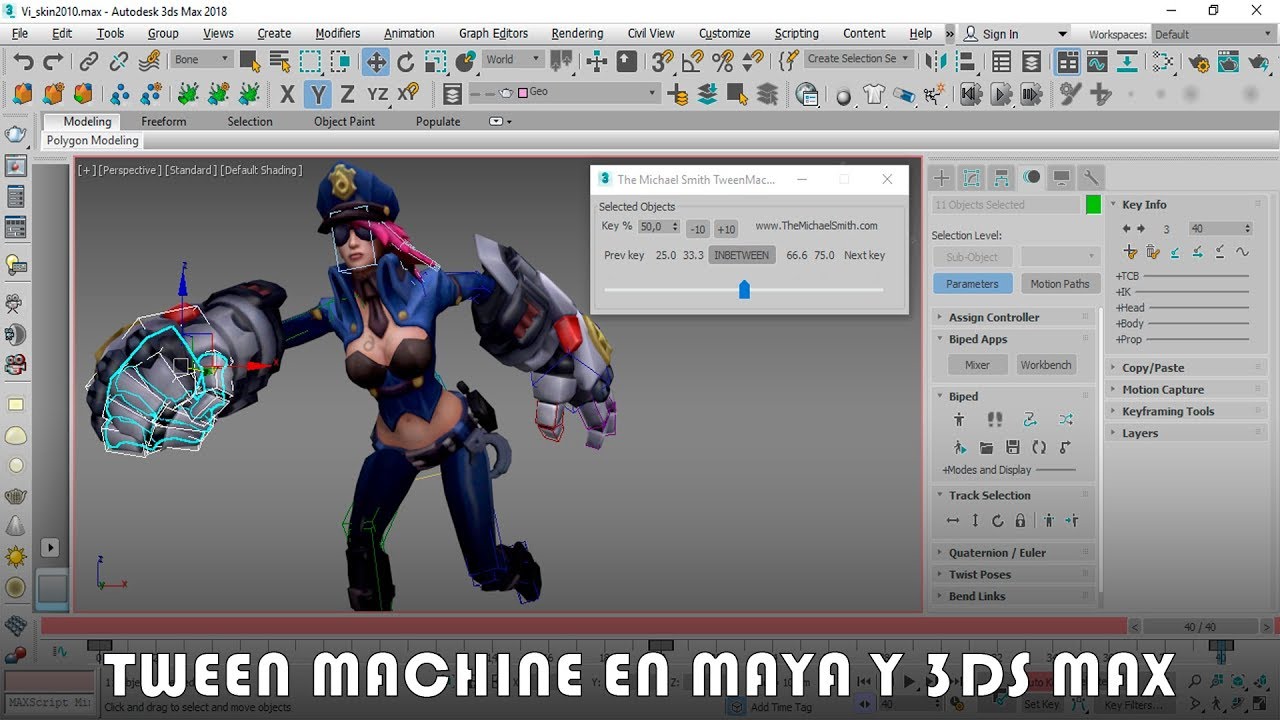Click the Redo arrow icon
Screen dimensions: 1280x720
(x=53, y=61)
